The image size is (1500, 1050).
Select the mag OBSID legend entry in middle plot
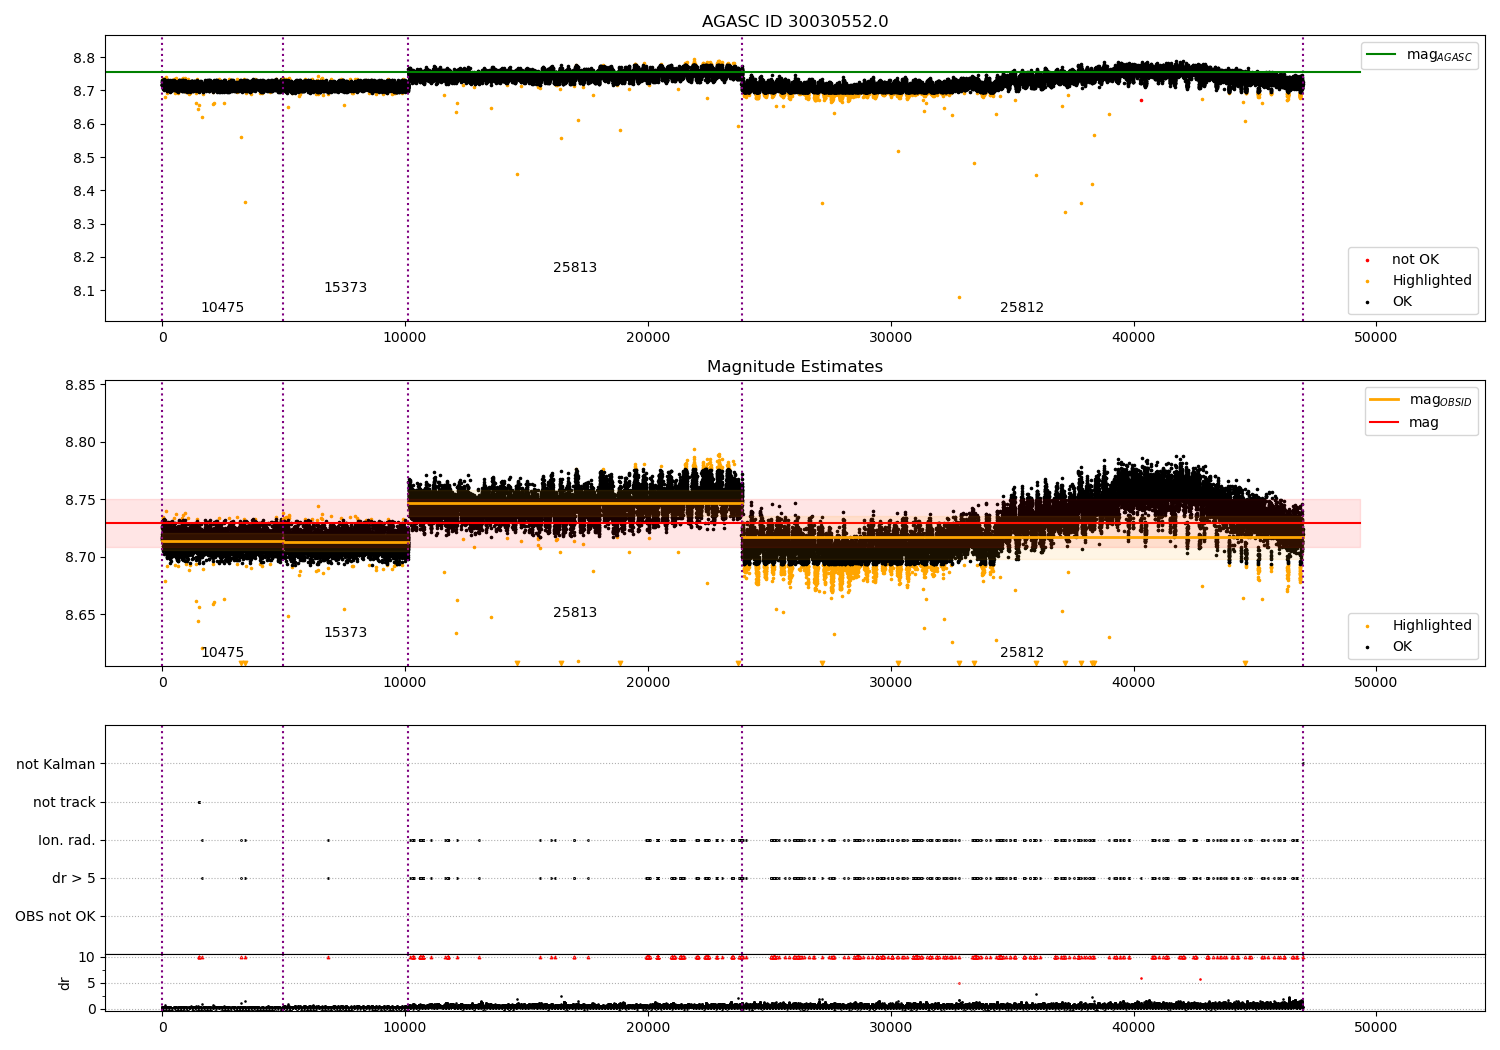1421,400
